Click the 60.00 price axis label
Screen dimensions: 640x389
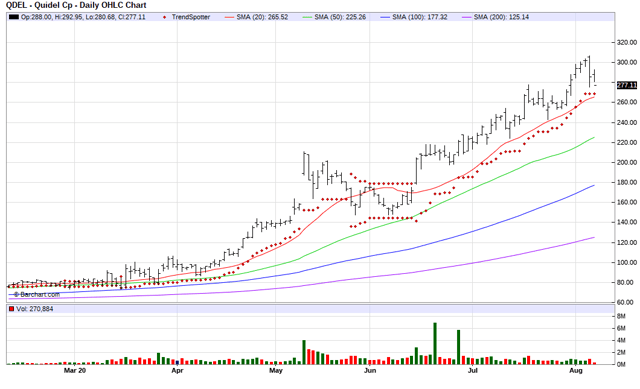pyautogui.click(x=625, y=302)
